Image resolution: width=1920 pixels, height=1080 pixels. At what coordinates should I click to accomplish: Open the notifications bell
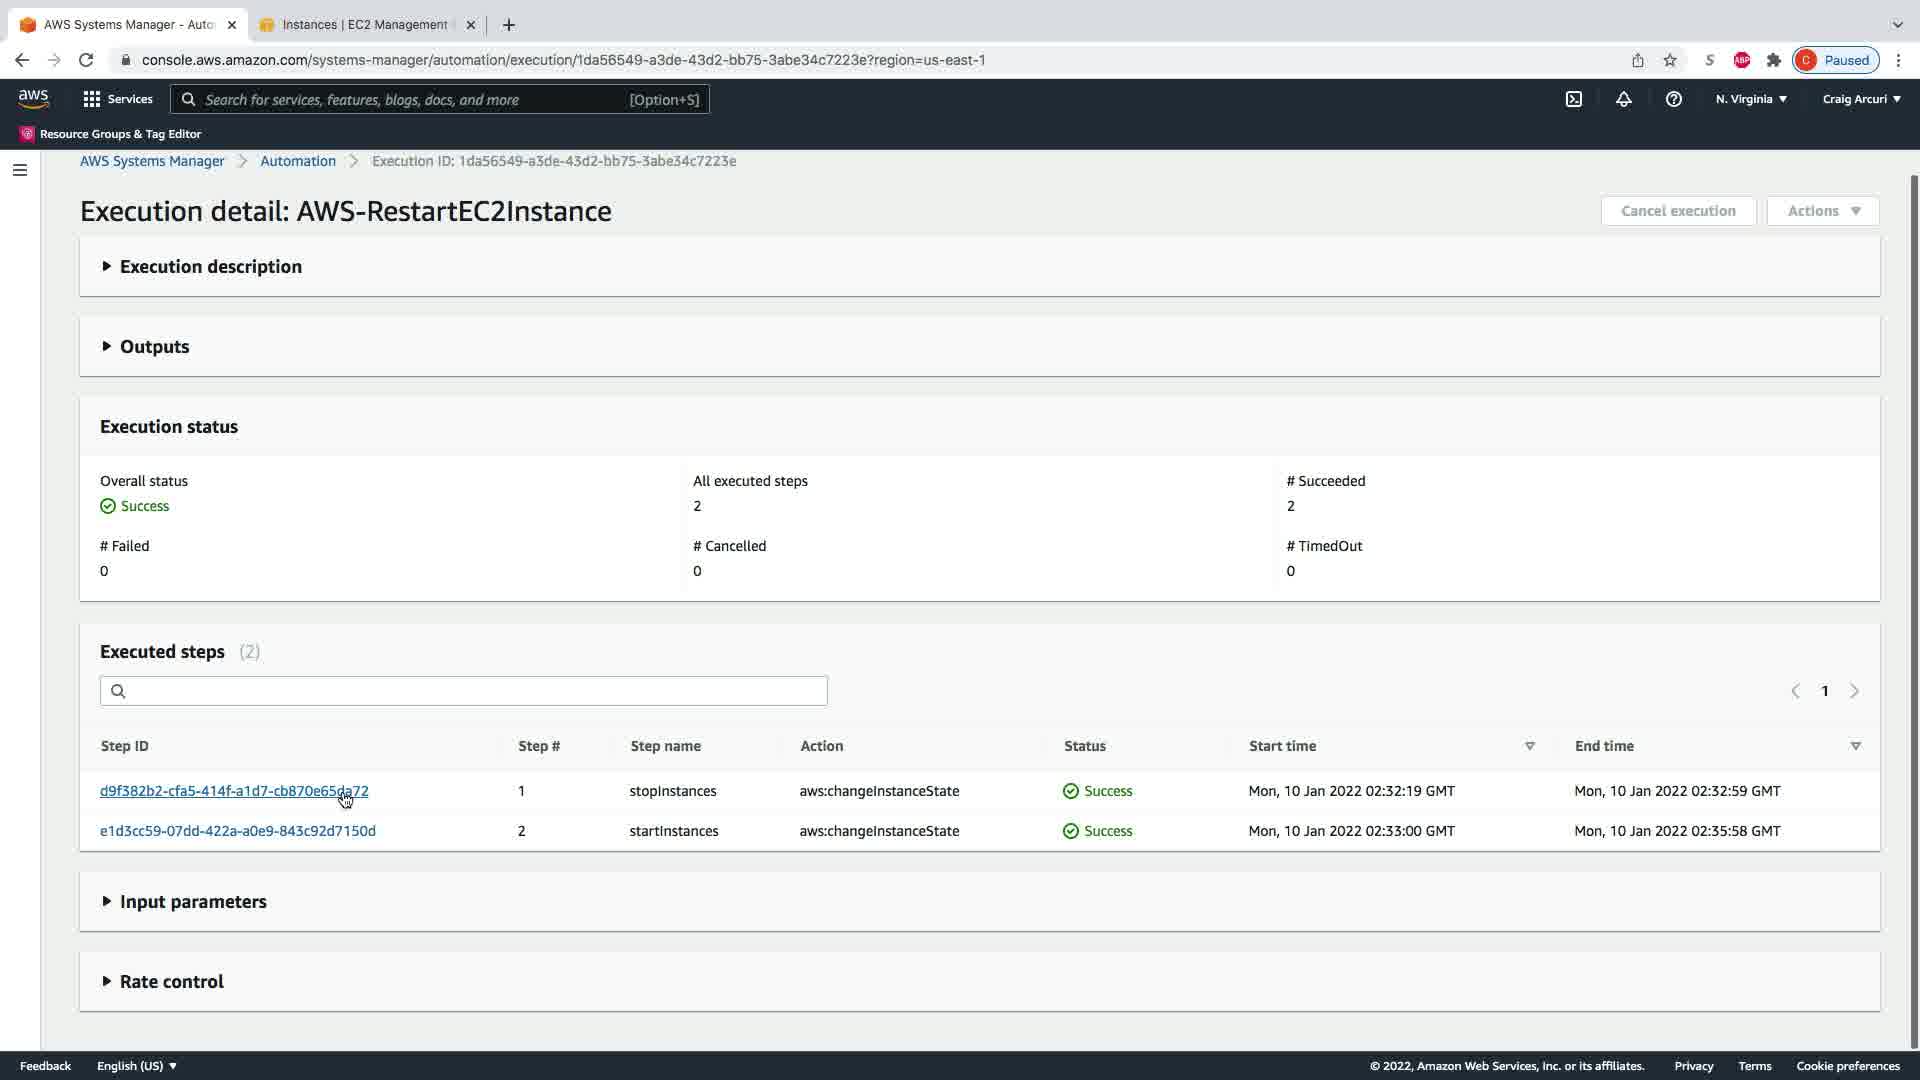tap(1624, 99)
